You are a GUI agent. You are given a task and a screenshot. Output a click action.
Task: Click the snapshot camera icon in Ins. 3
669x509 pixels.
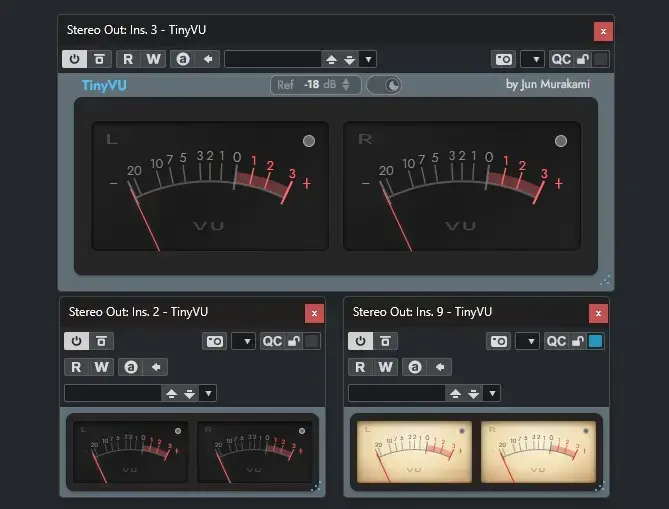coord(503,59)
